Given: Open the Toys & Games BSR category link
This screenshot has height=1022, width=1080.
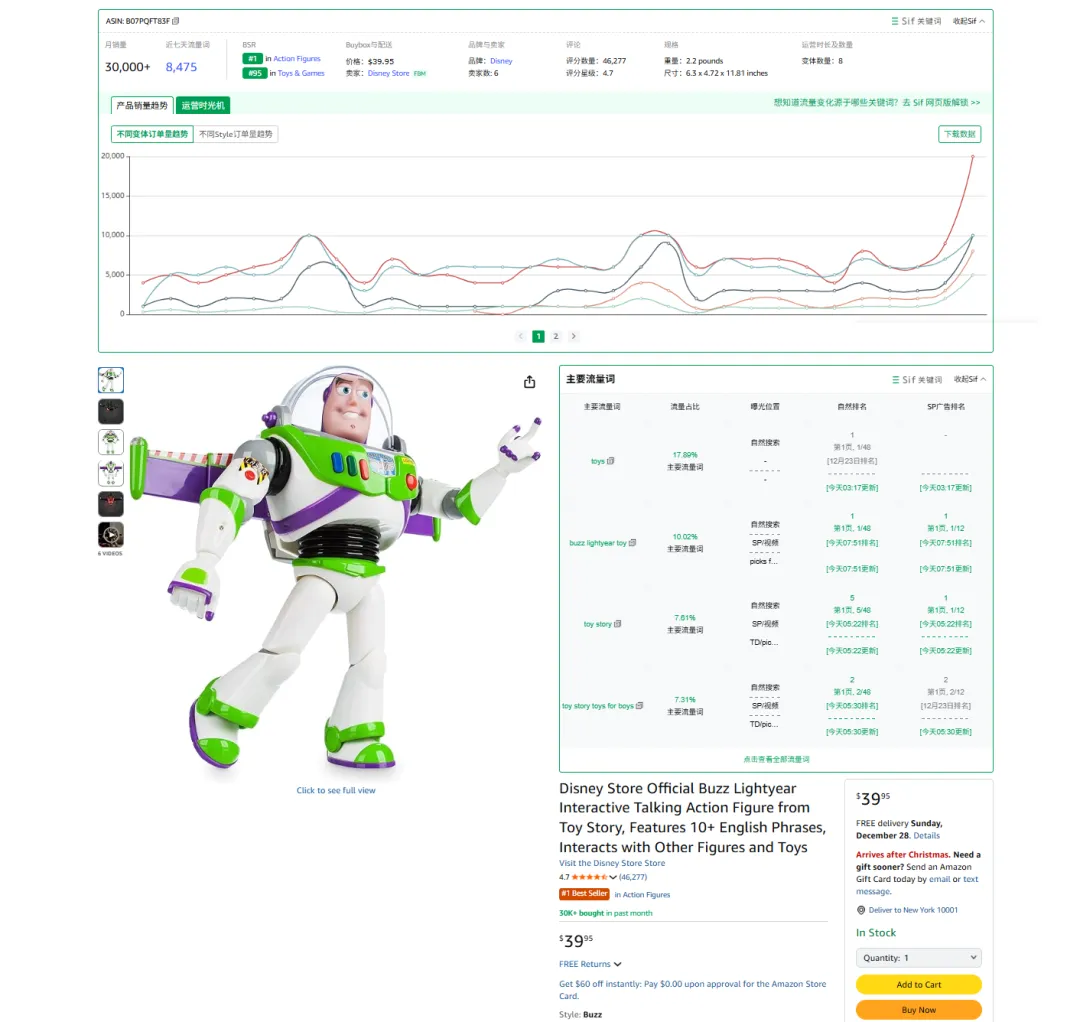Looking at the screenshot, I should pyautogui.click(x=301, y=73).
